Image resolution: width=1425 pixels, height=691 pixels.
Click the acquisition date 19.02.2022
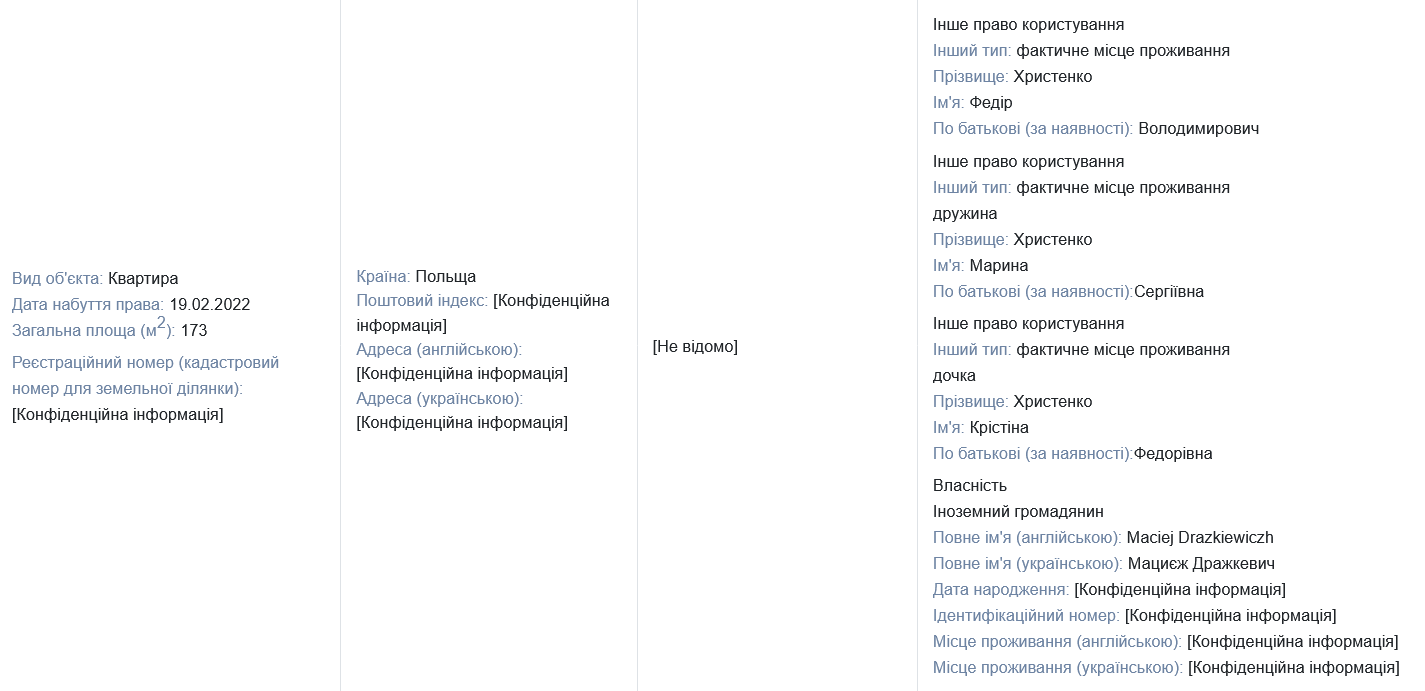(209, 305)
